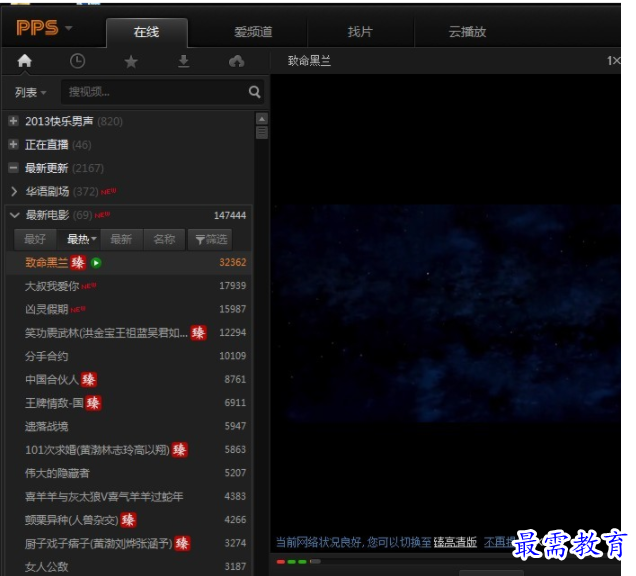Image resolution: width=636 pixels, height=576 pixels.
Task: Click the 臻 badge beside 101次求婚
Action: pyautogui.click(x=179, y=449)
